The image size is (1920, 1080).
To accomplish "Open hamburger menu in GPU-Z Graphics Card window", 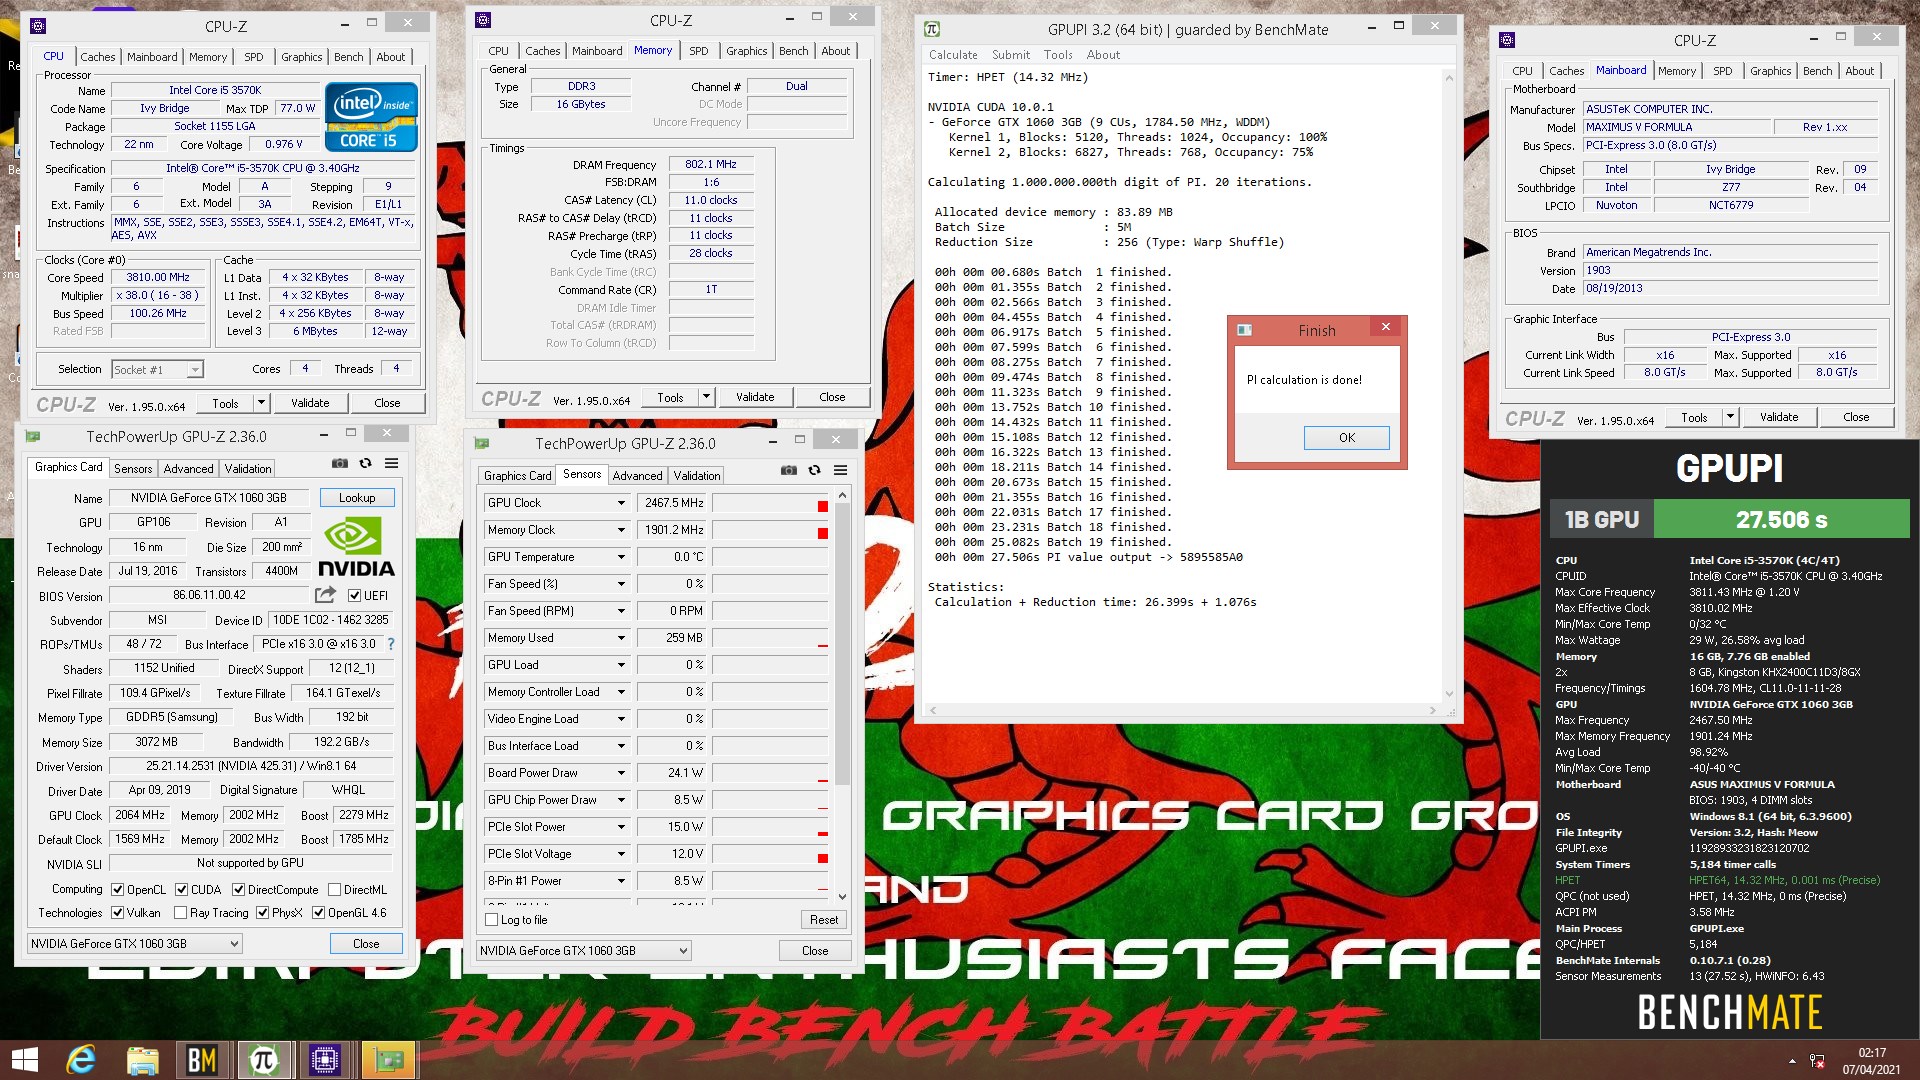I will click(392, 463).
